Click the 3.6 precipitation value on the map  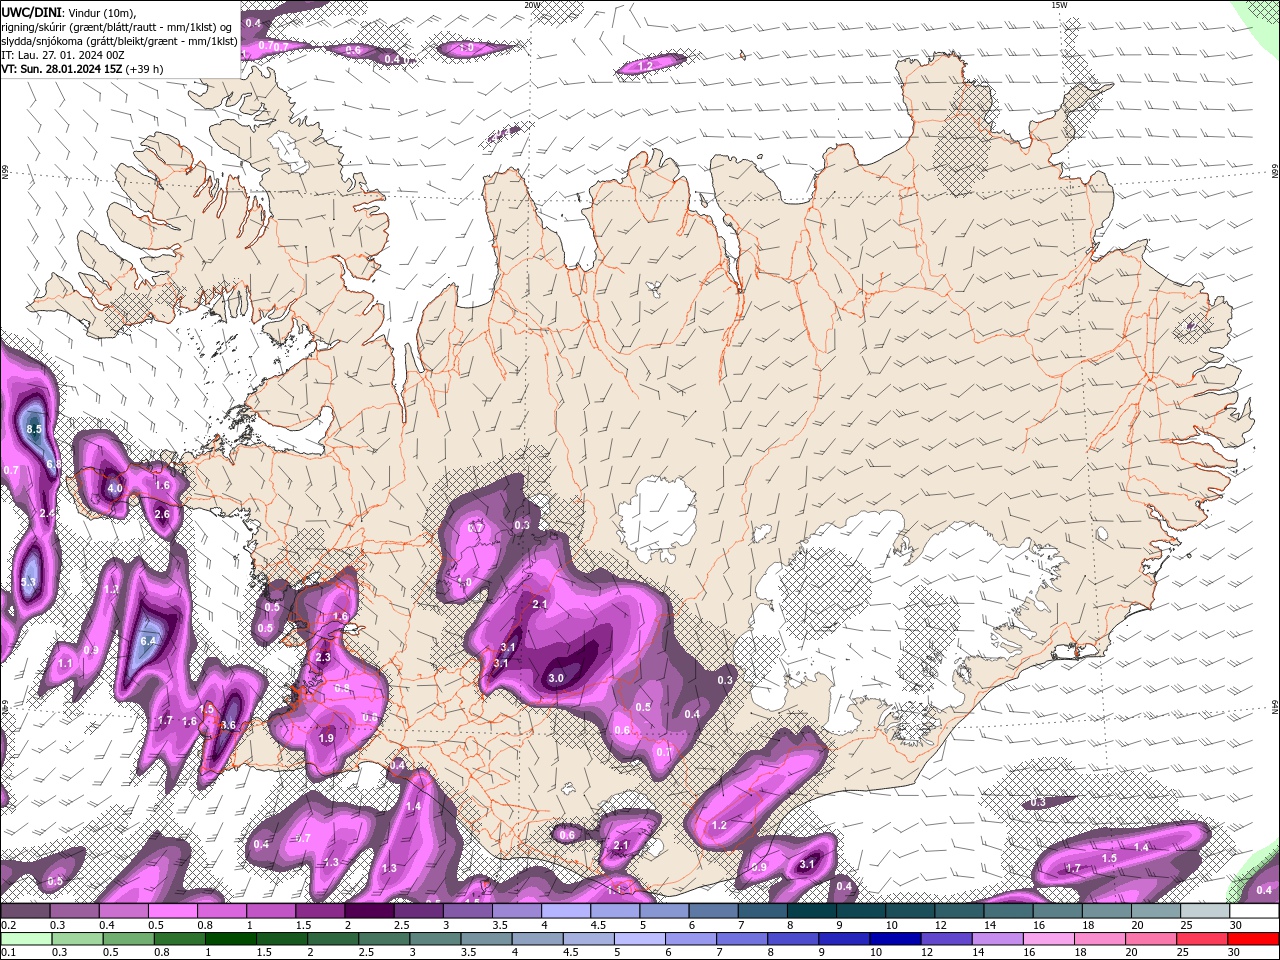(x=228, y=726)
